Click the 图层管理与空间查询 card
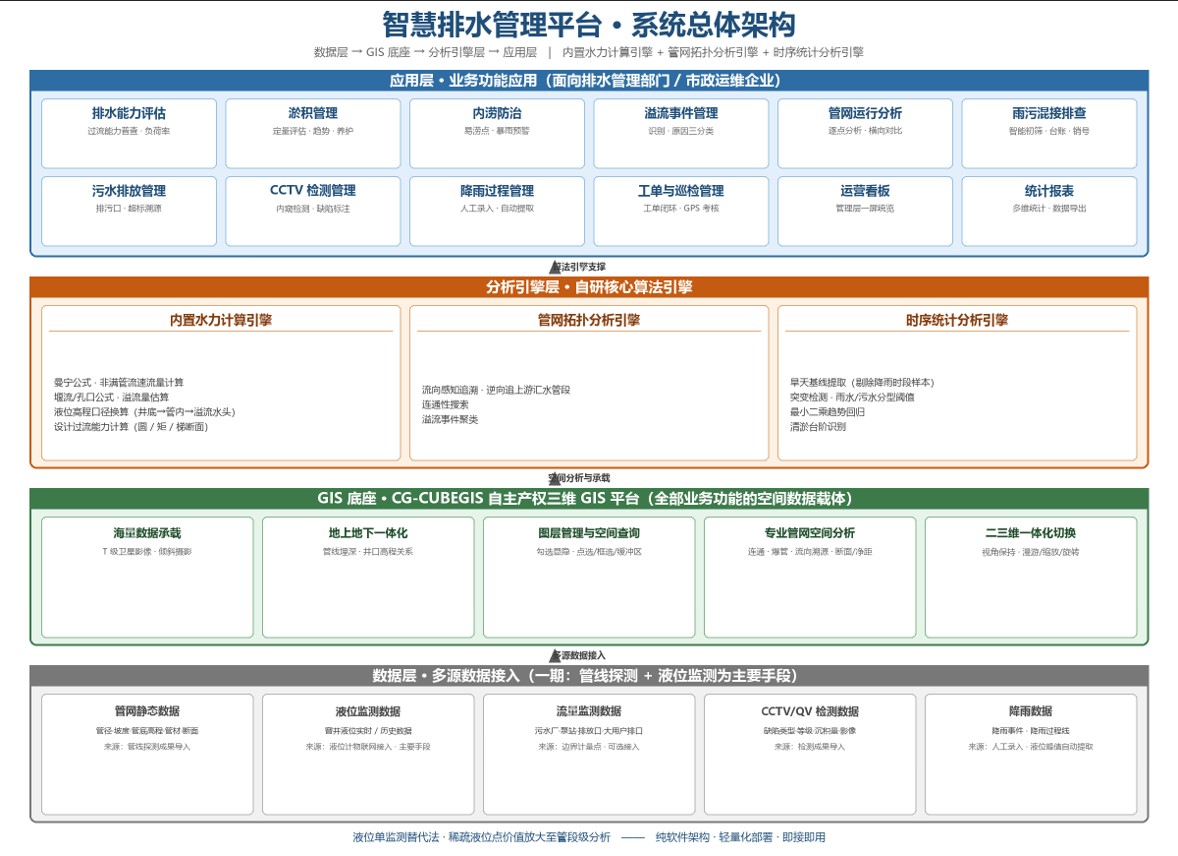1178x856 pixels. (x=589, y=577)
